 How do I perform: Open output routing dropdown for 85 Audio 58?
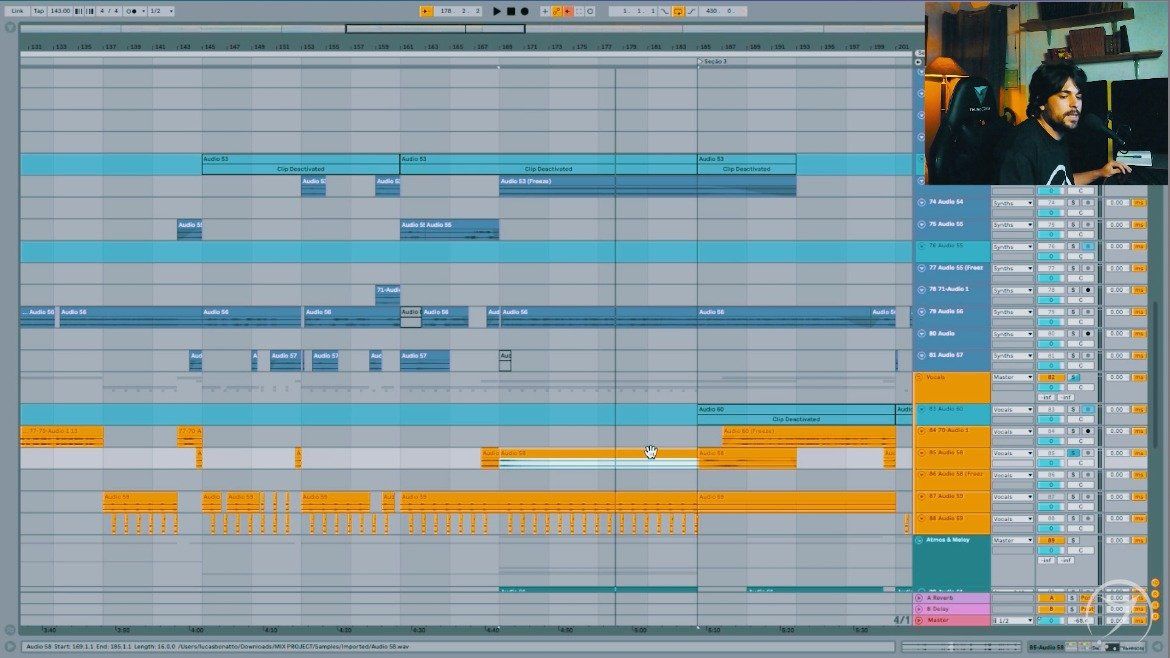point(1013,454)
